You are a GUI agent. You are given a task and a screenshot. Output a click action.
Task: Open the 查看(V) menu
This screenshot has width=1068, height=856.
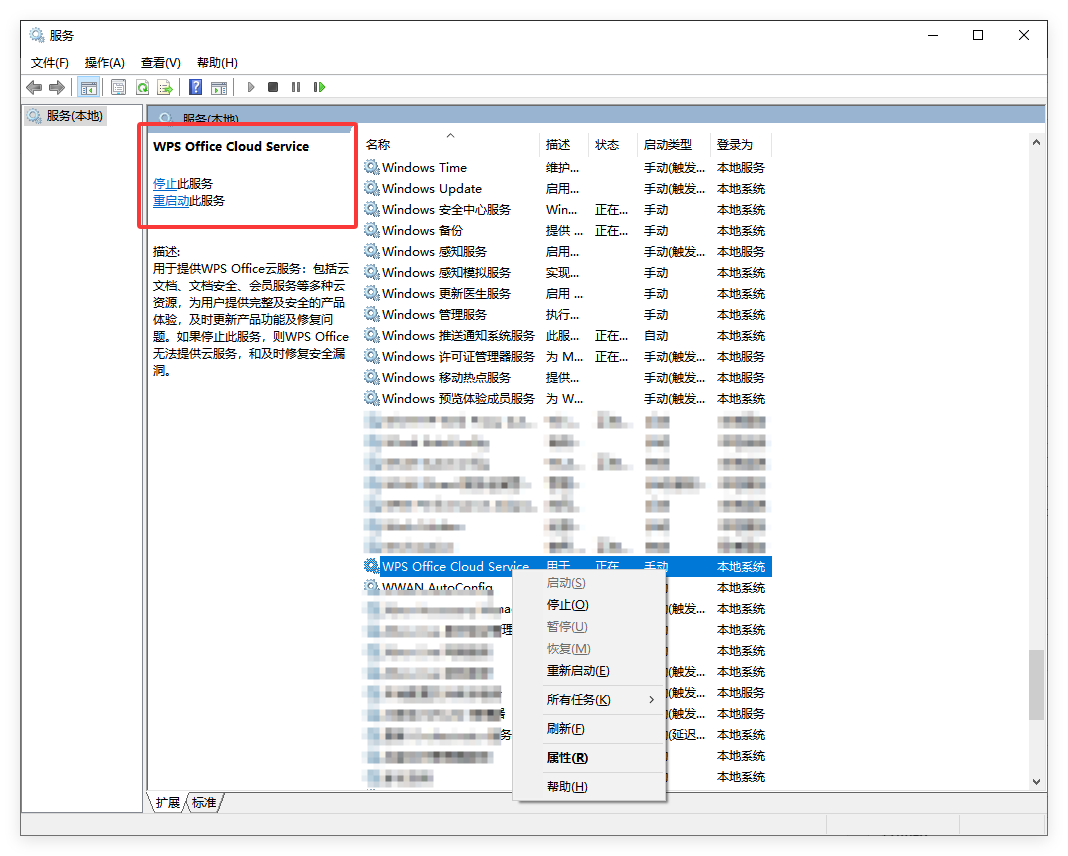[x=160, y=62]
